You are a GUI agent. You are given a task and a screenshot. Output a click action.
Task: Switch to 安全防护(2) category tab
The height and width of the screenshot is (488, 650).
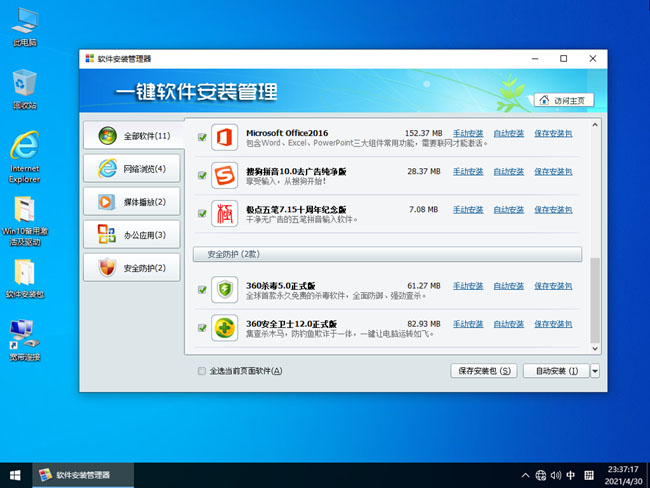[132, 268]
